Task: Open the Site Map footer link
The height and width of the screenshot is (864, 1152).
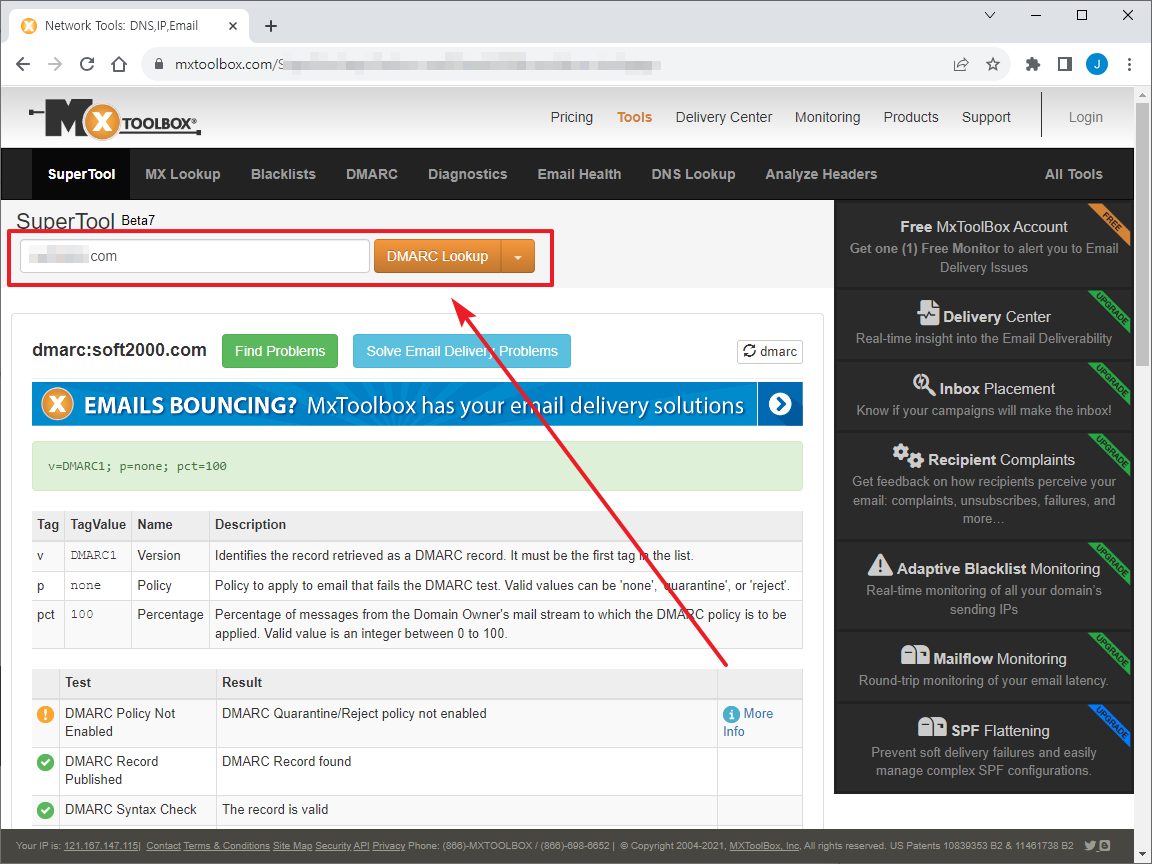Action: 292,846
